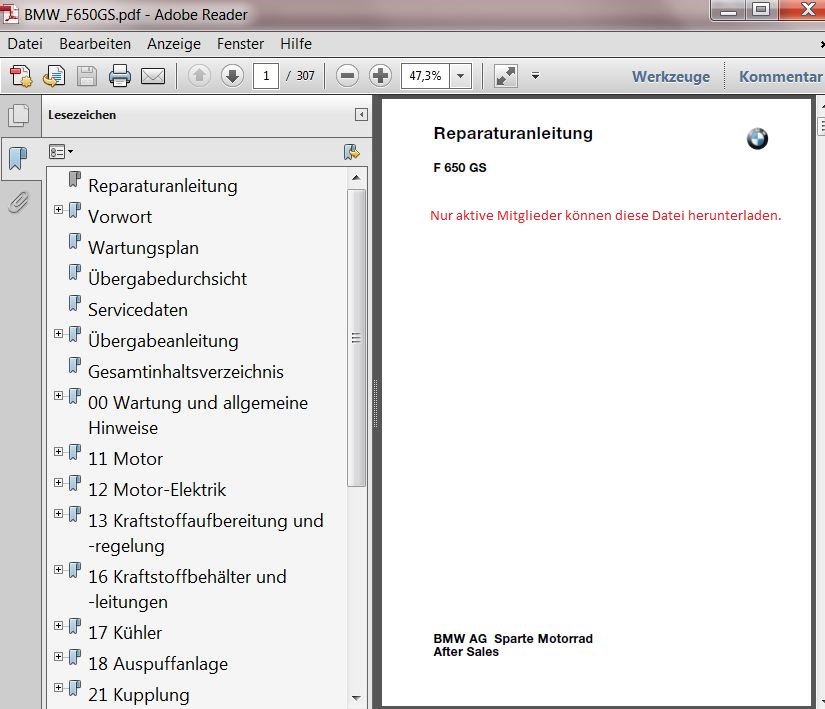
Task: Click the email envelope icon
Action: click(x=152, y=76)
